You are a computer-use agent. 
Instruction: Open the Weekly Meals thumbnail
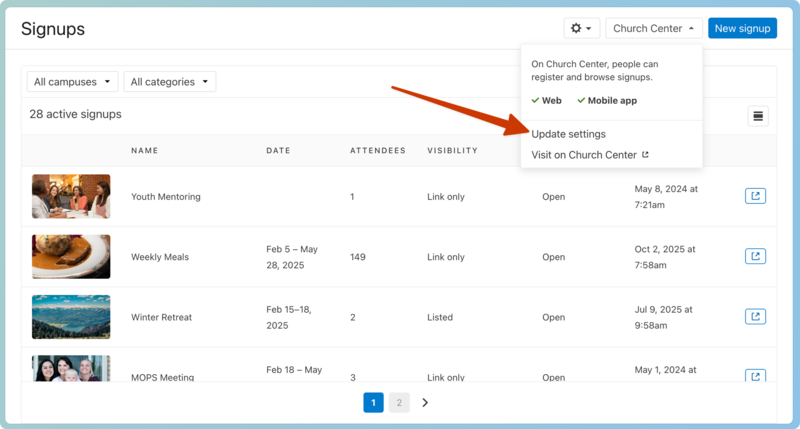click(71, 256)
